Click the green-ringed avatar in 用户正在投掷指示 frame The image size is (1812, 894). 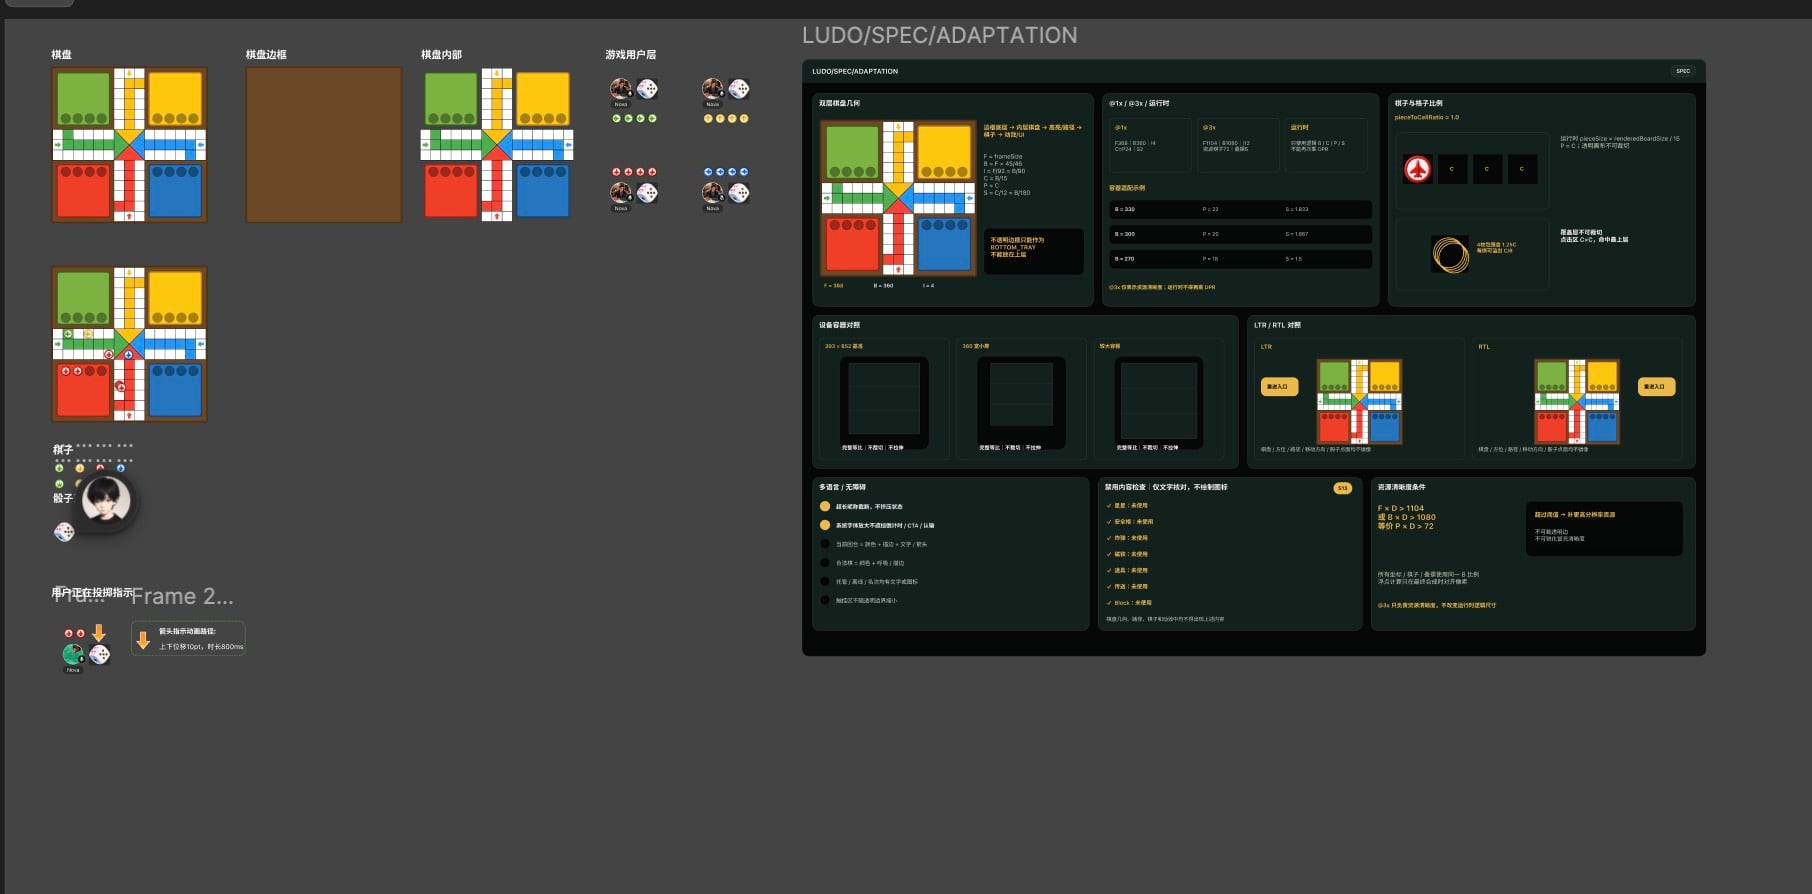[73, 654]
